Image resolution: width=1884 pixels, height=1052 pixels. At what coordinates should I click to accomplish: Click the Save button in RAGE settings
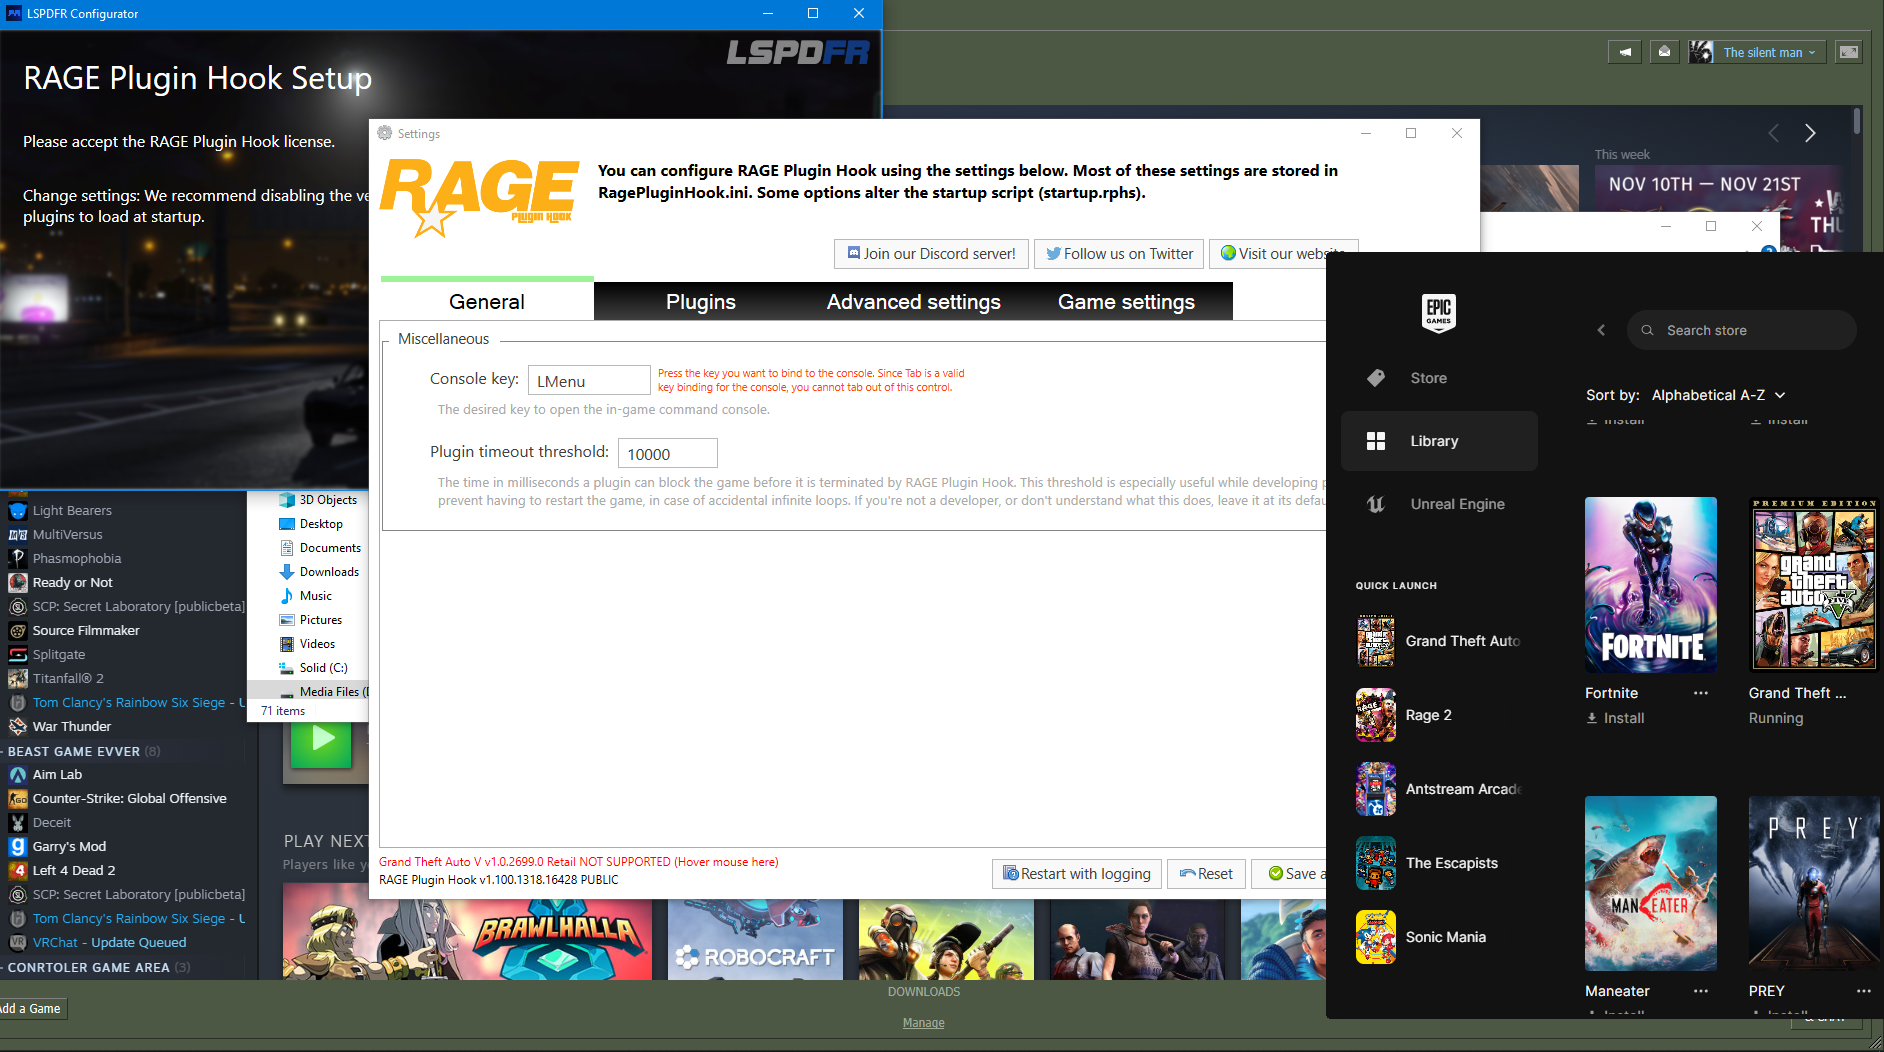point(1290,874)
